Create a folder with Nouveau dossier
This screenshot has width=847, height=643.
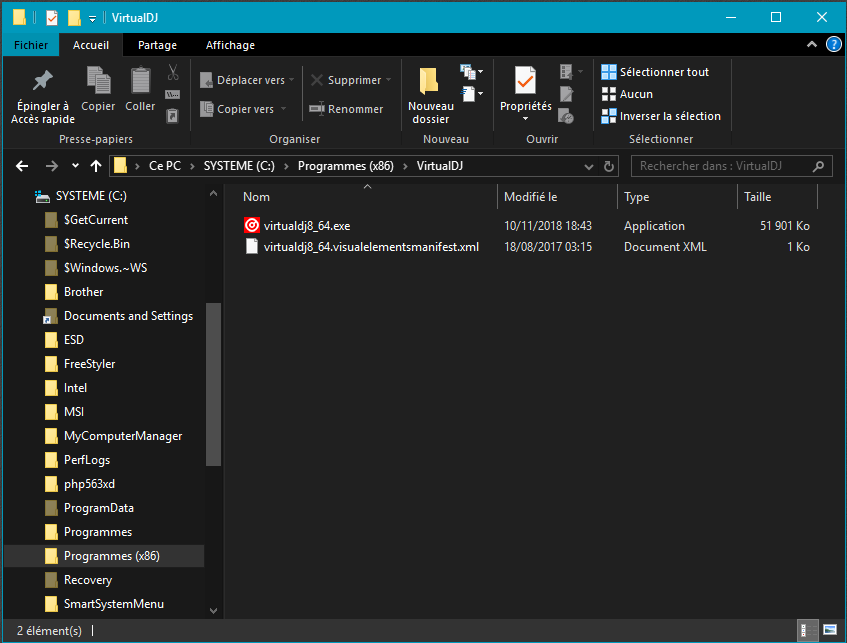[x=431, y=96]
